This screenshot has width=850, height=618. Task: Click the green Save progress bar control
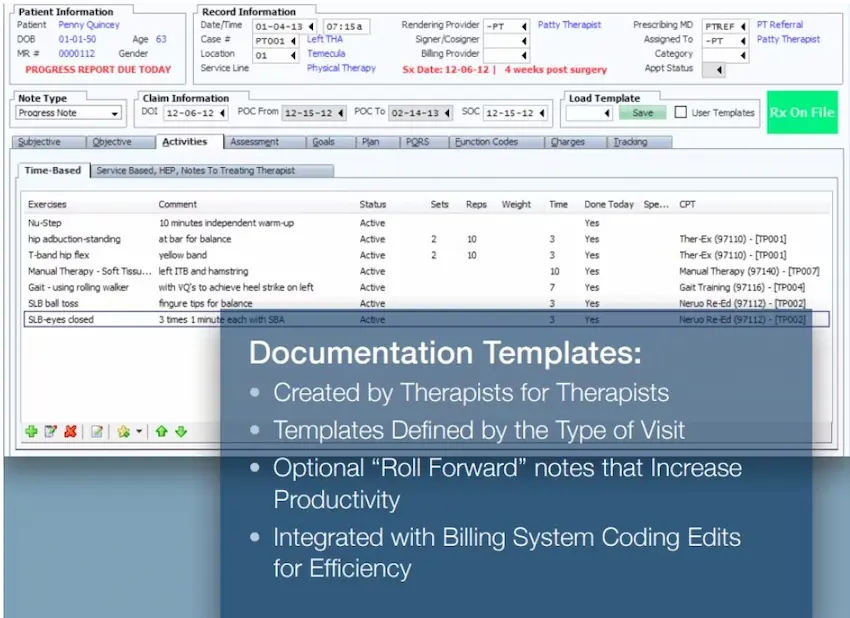(x=643, y=113)
